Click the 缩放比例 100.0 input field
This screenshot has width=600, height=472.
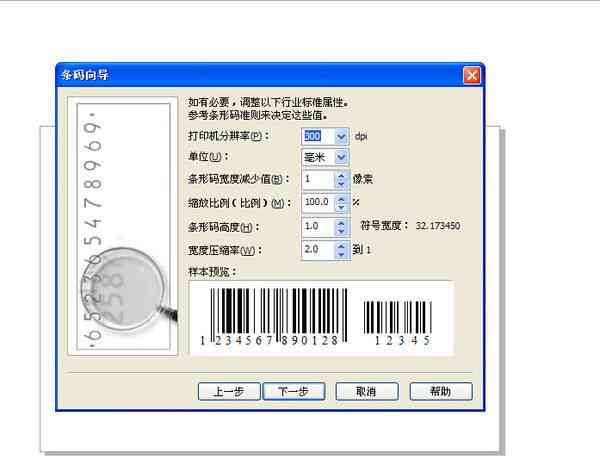318,202
